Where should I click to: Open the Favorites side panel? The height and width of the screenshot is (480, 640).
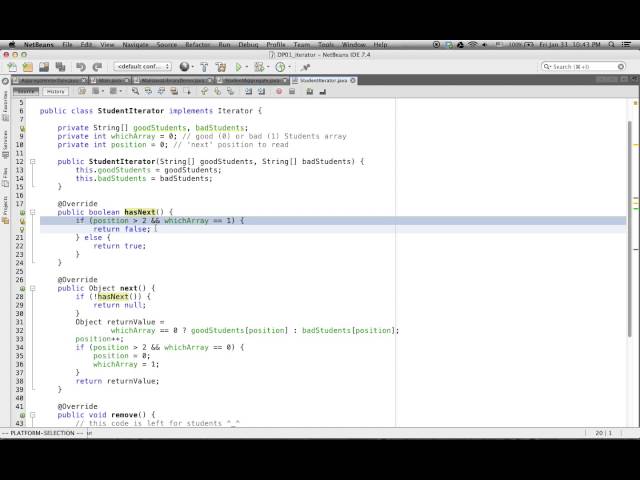5,106
